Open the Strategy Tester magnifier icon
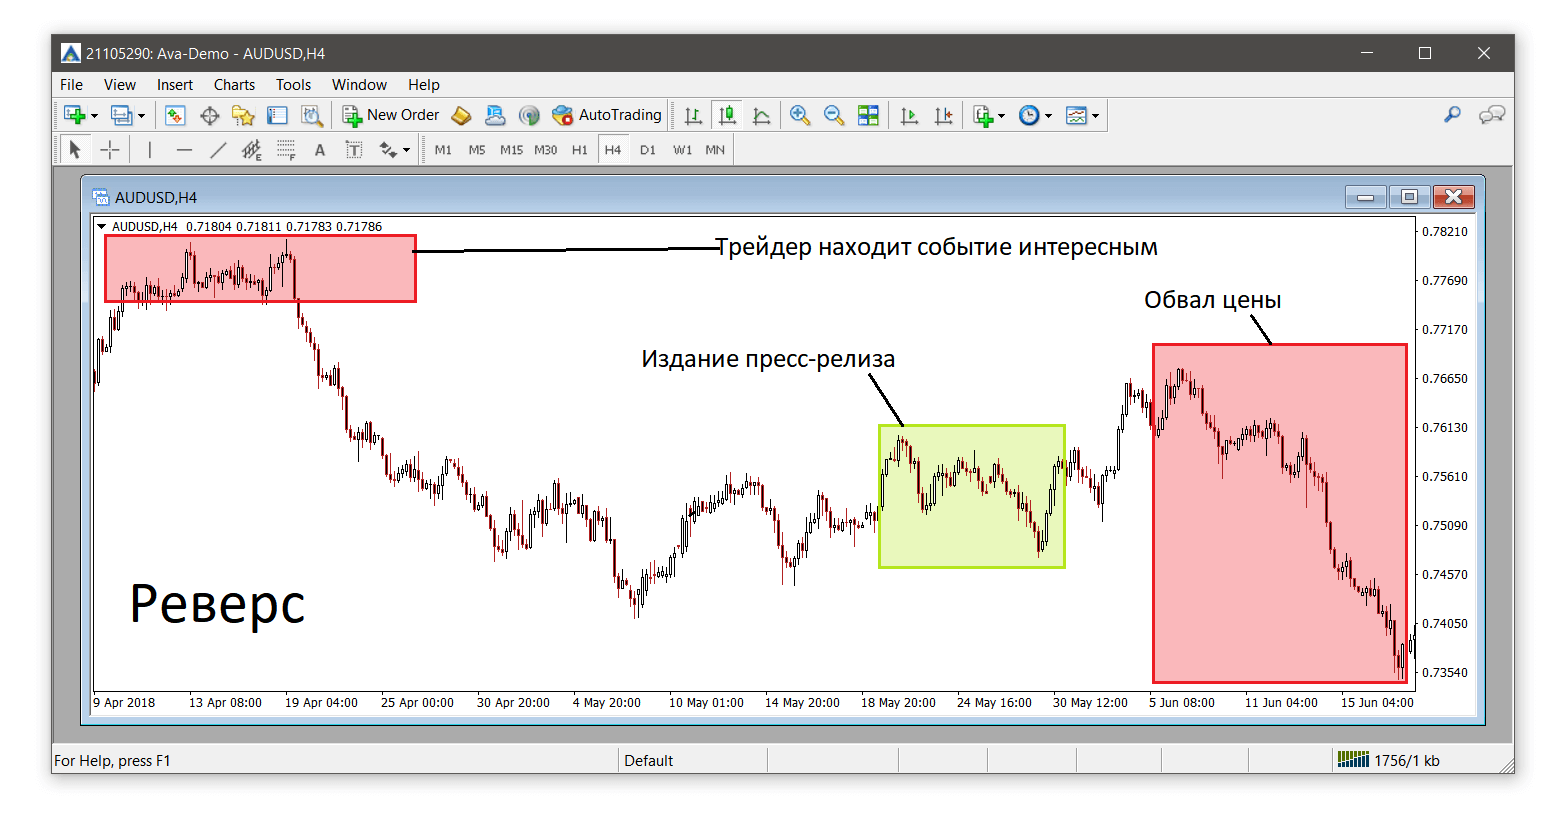 (x=312, y=115)
